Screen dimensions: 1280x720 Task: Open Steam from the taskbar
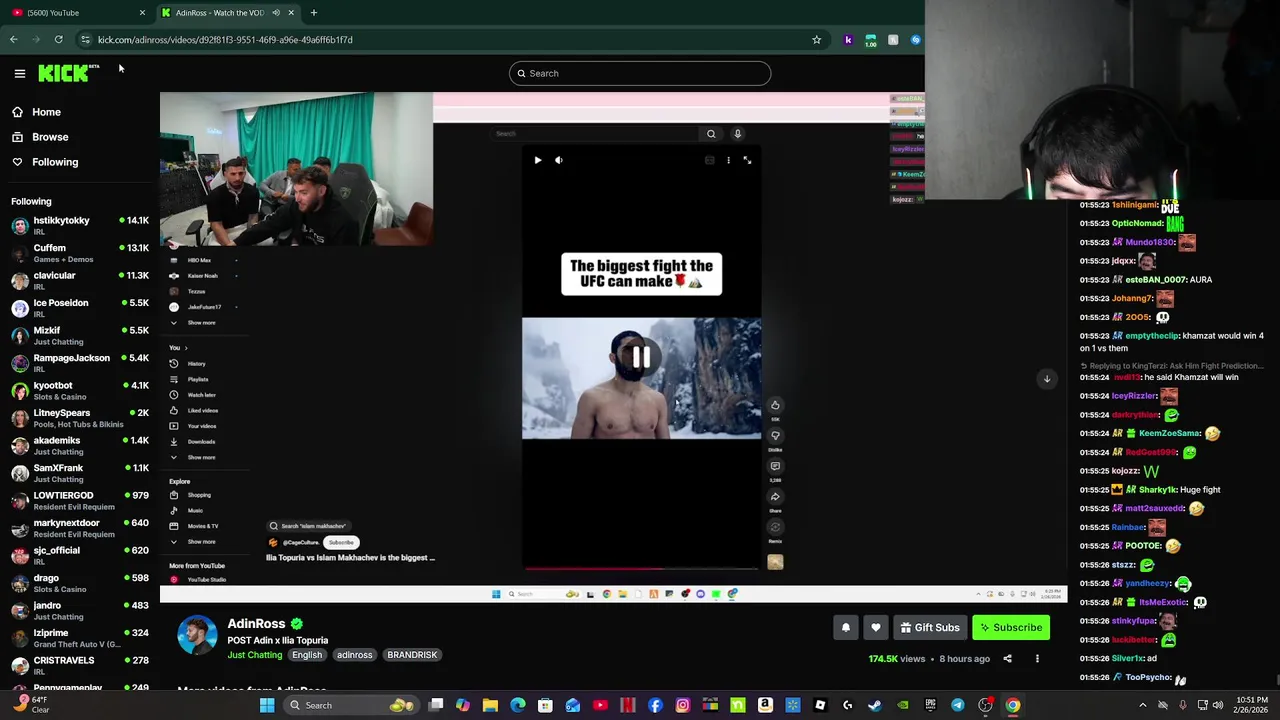point(875,706)
